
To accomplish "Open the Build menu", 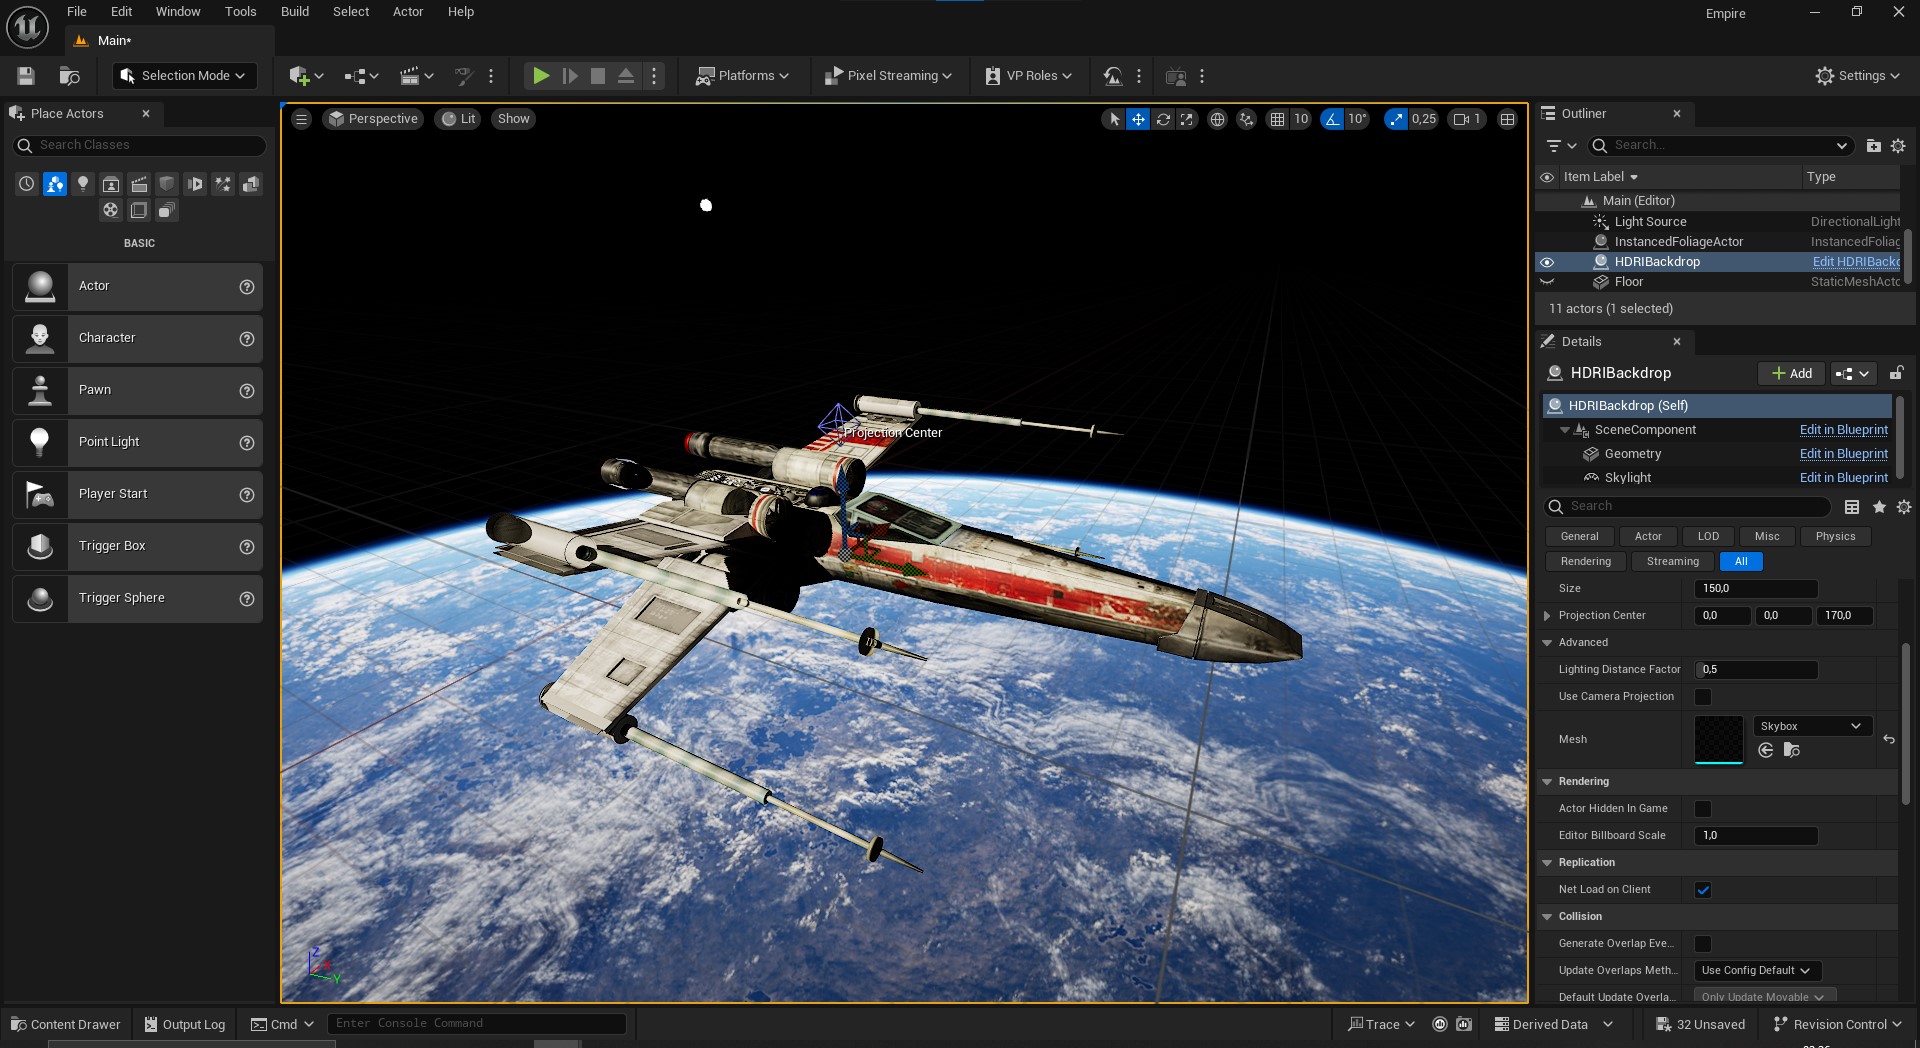I will [295, 12].
